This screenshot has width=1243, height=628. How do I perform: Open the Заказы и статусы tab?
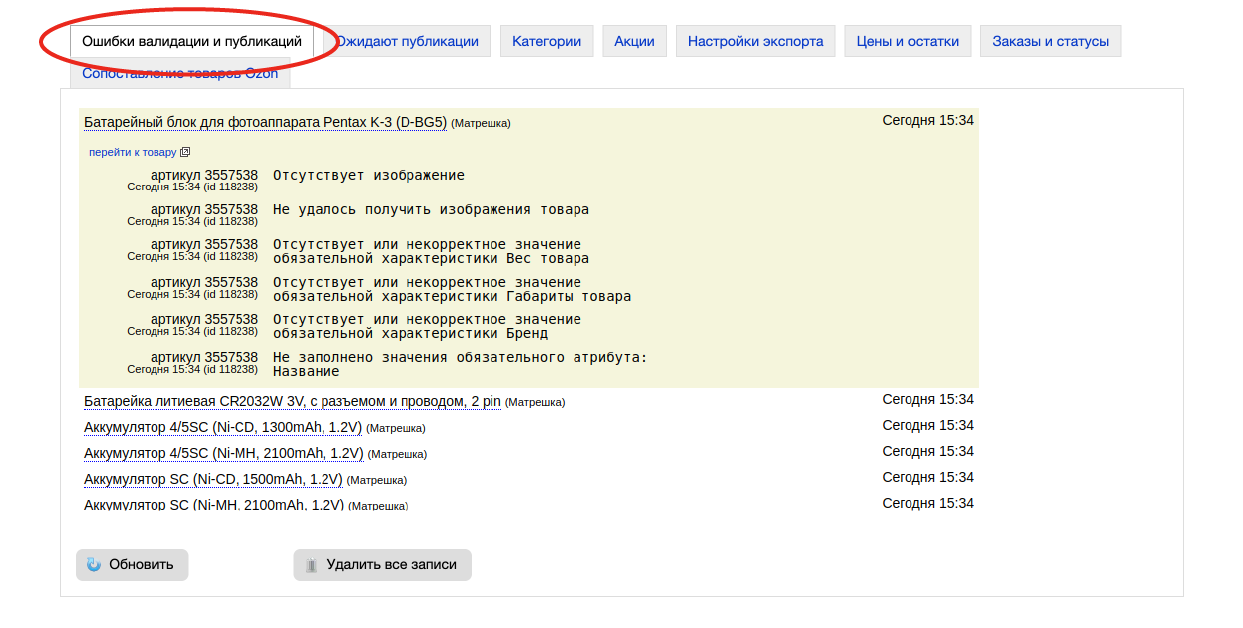pyautogui.click(x=1050, y=41)
